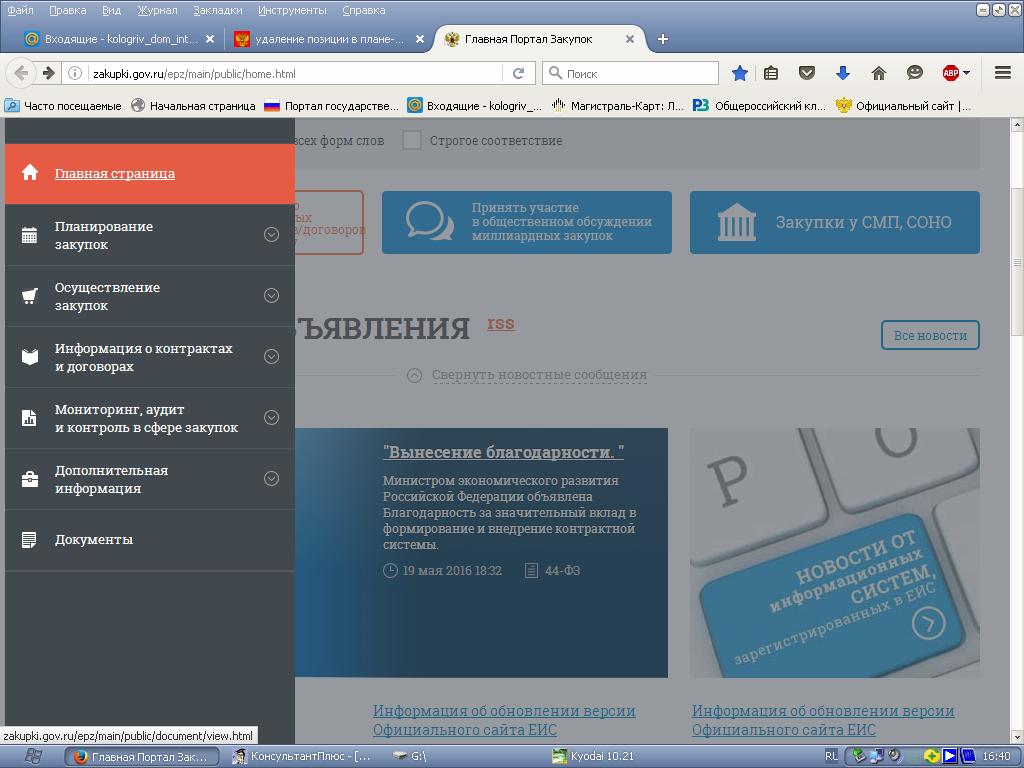Expand Осуществление закупок menu section
The image size is (1024, 768).
coord(271,296)
